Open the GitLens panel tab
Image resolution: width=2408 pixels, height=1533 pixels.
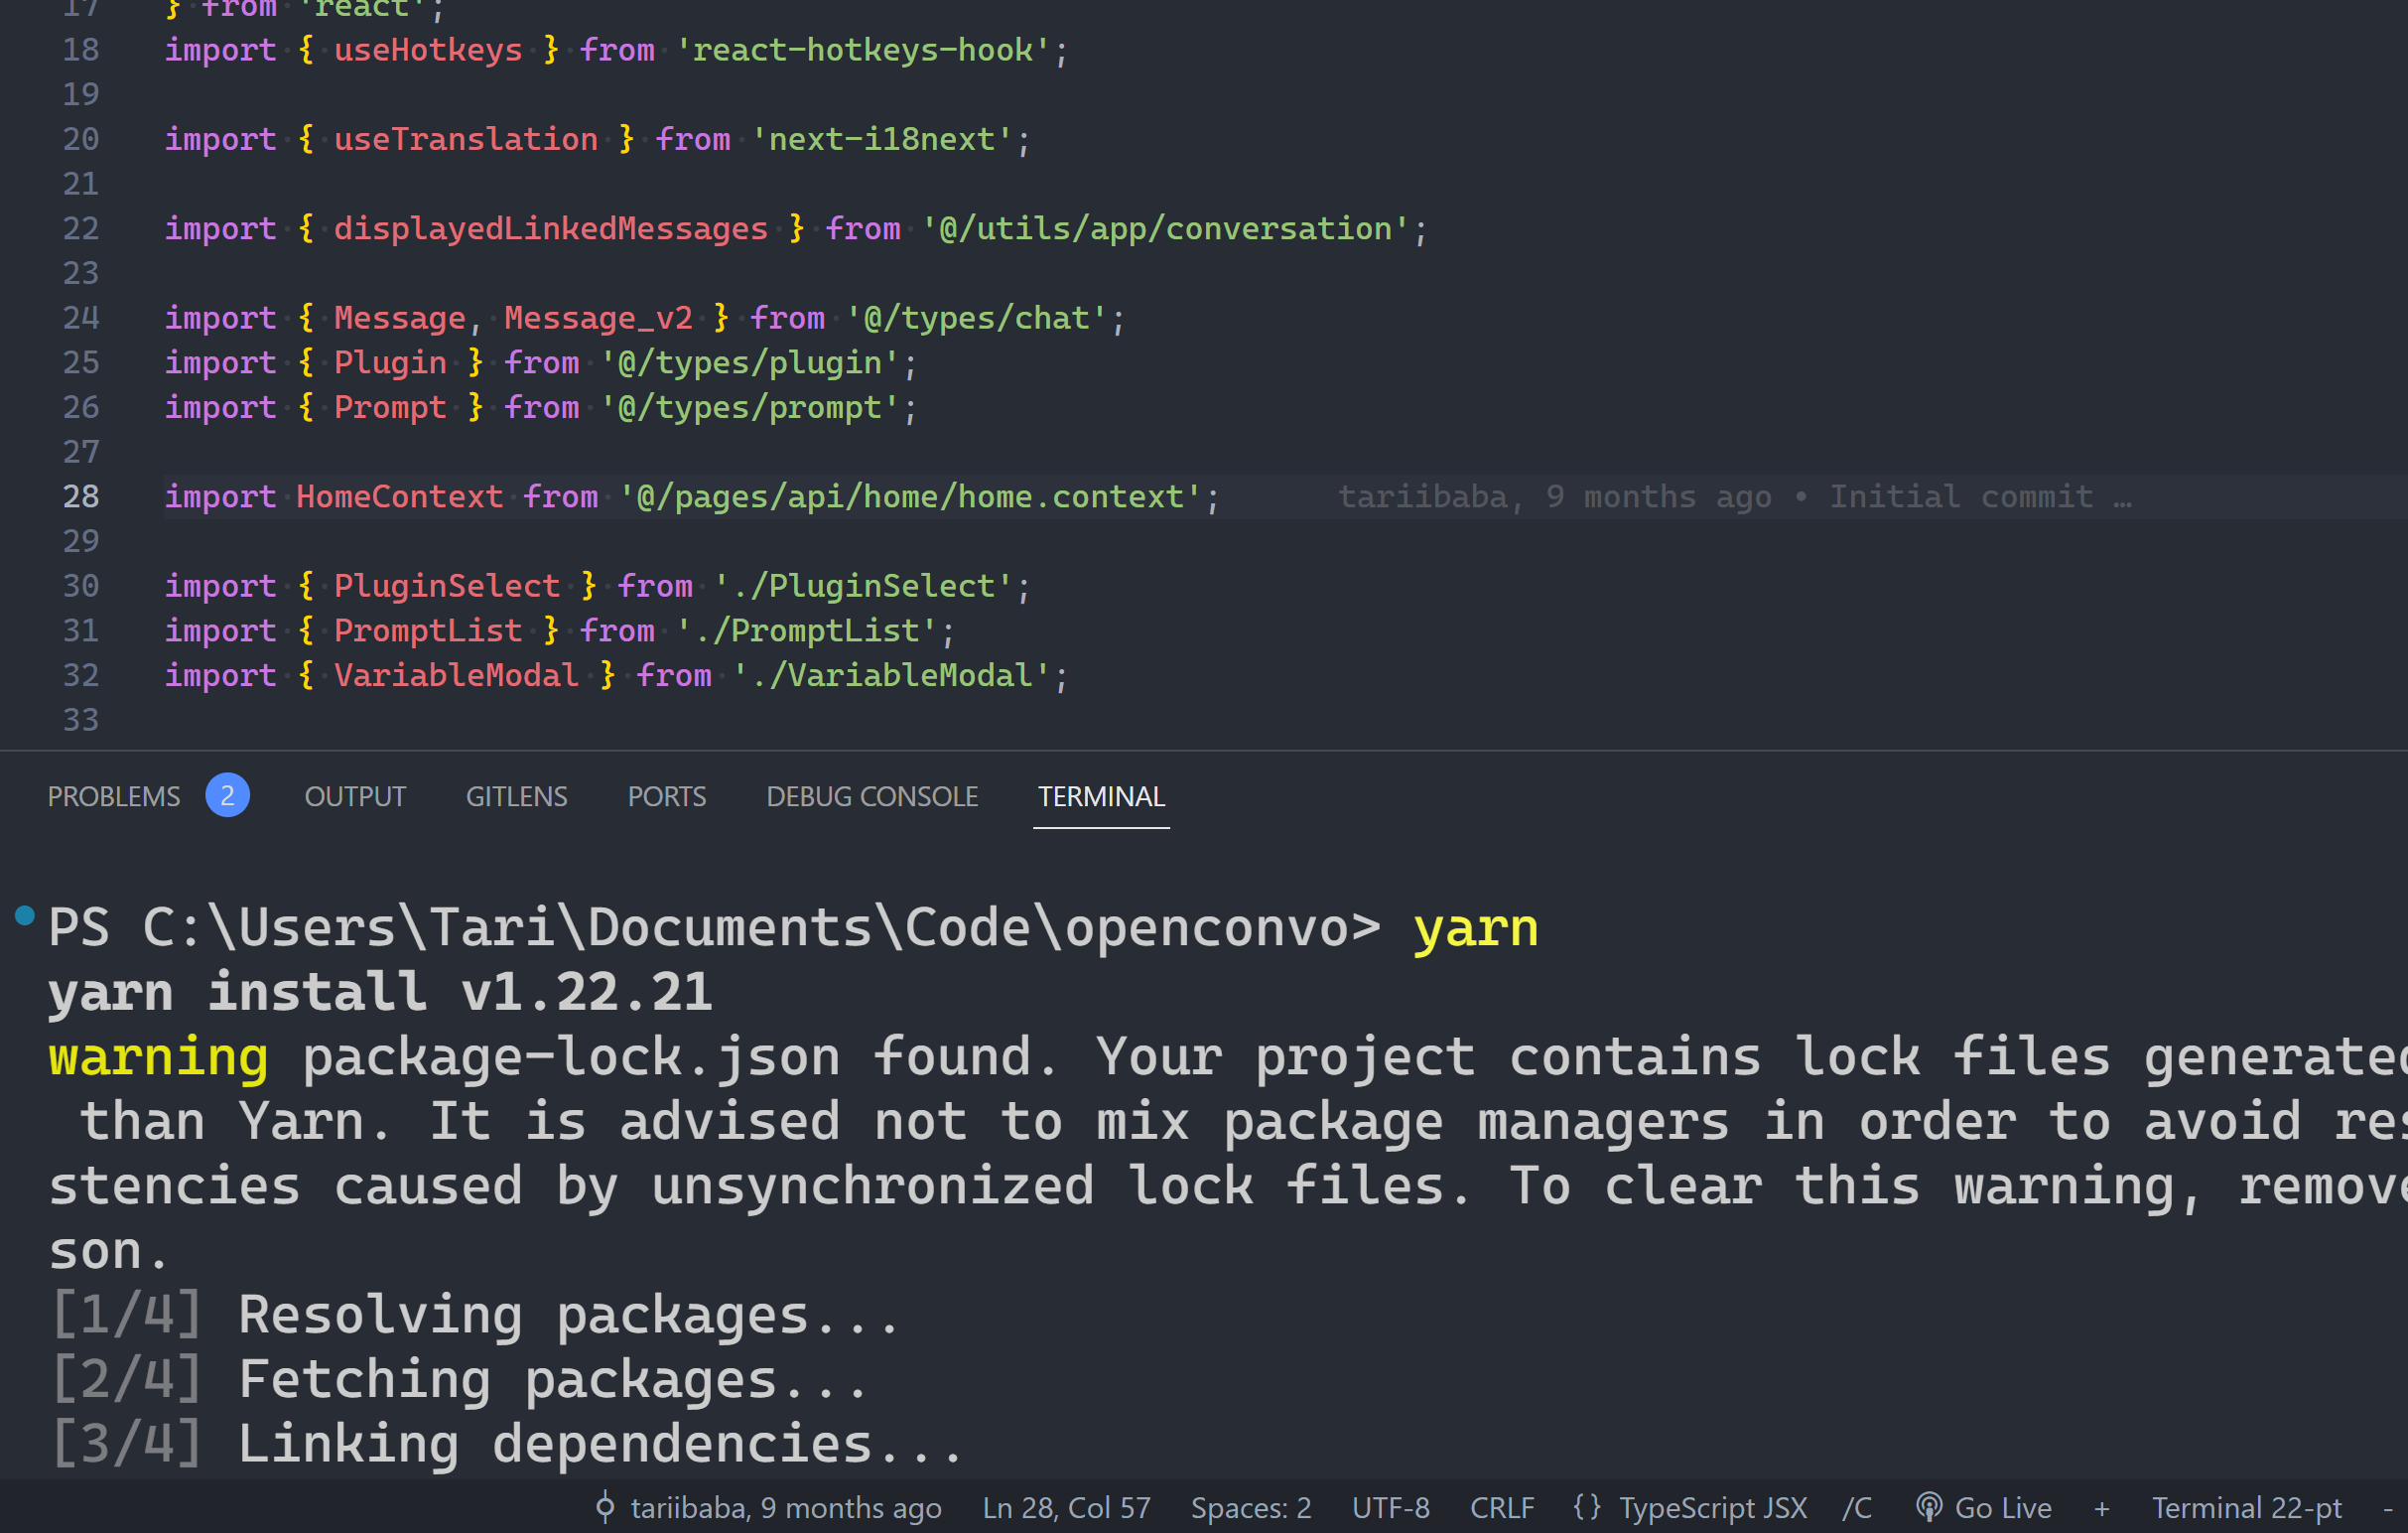pyautogui.click(x=516, y=796)
